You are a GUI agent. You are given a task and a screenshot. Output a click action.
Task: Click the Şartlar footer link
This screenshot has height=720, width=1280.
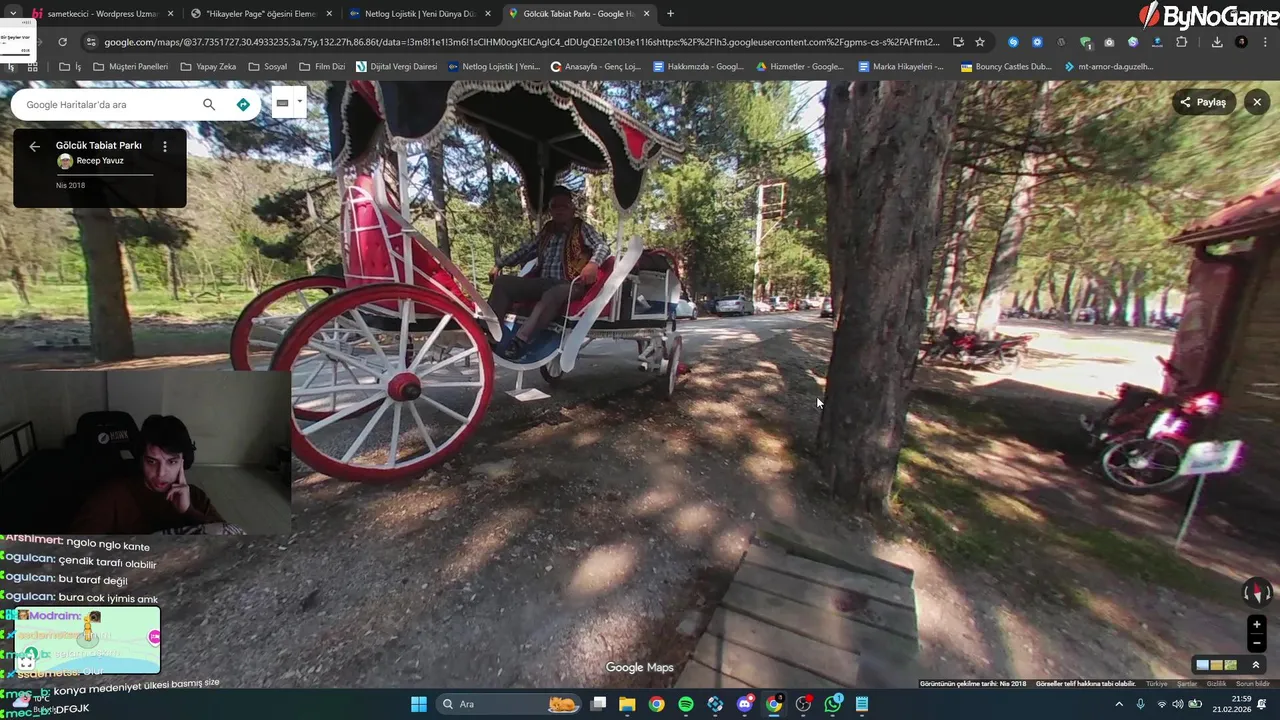[x=1187, y=684]
